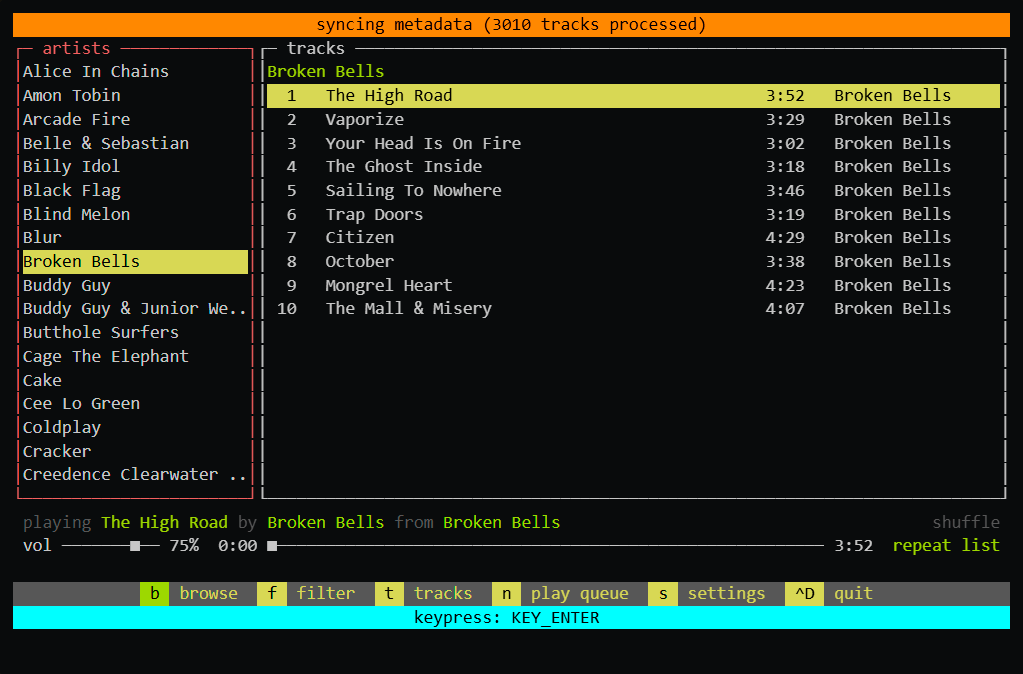This screenshot has width=1023, height=674.
Task: Select the 'b' browse shortcut key
Action: (x=155, y=593)
